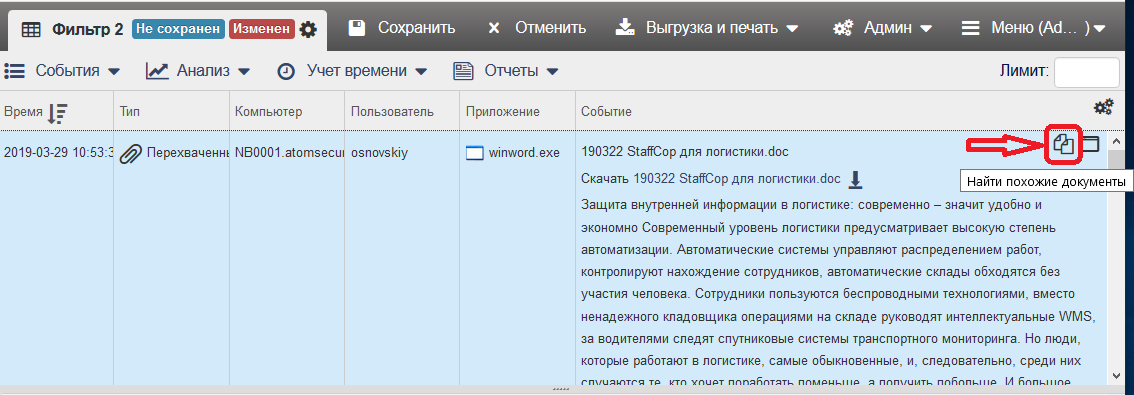Open the Меню (Ad...) dropdown
Viewport: 1134px width, 395px height.
1034,28
